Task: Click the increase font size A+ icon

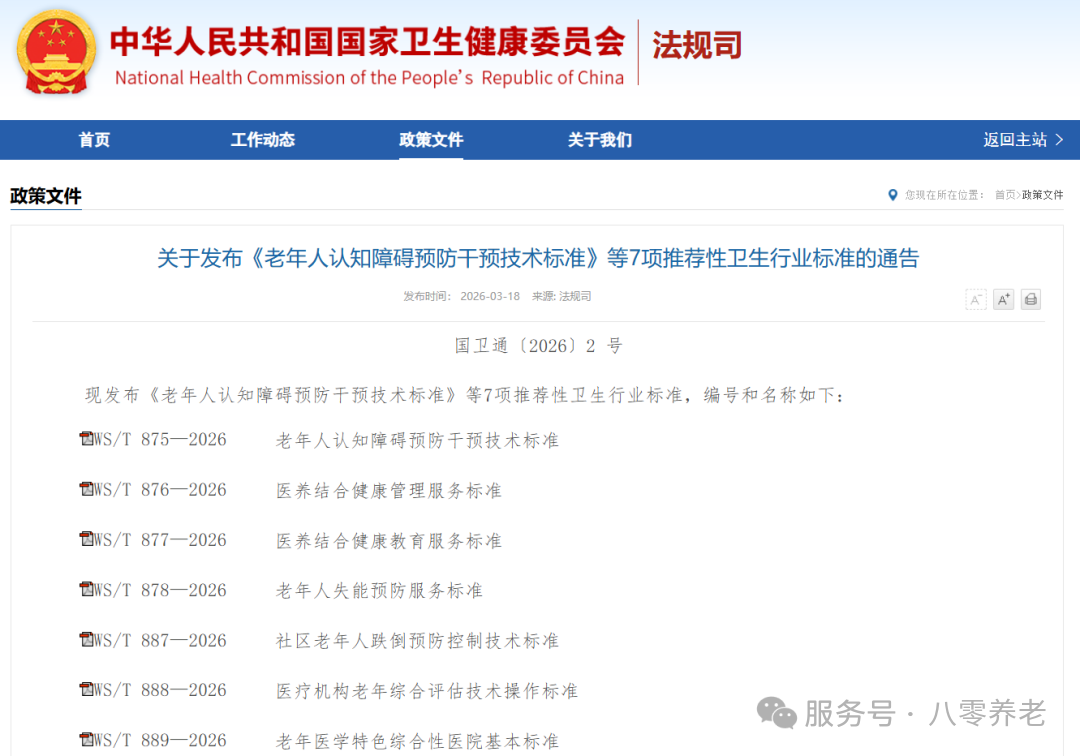Action: click(x=1003, y=299)
